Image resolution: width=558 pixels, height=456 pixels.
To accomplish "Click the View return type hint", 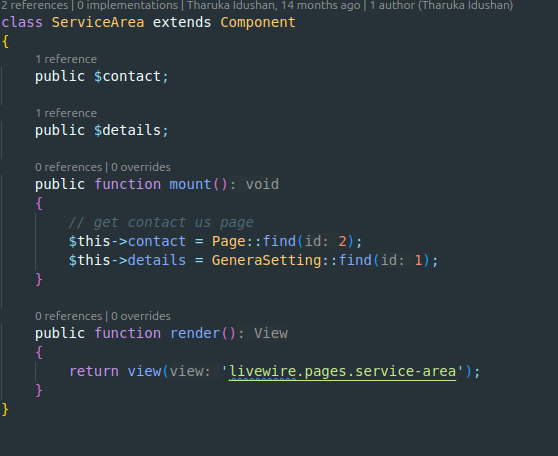I will pos(271,334).
